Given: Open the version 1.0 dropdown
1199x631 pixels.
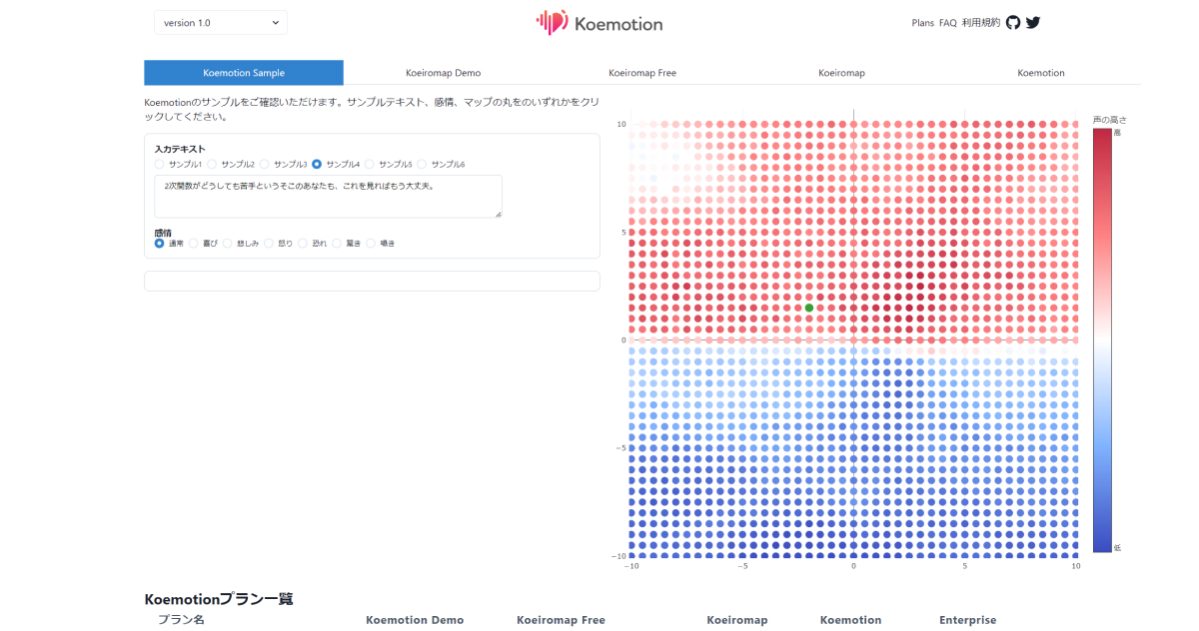Looking at the screenshot, I should 220,22.
